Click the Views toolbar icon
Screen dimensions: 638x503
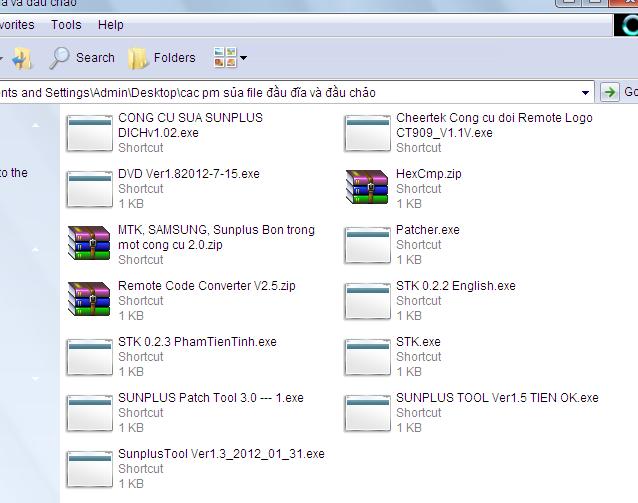click(x=225, y=57)
